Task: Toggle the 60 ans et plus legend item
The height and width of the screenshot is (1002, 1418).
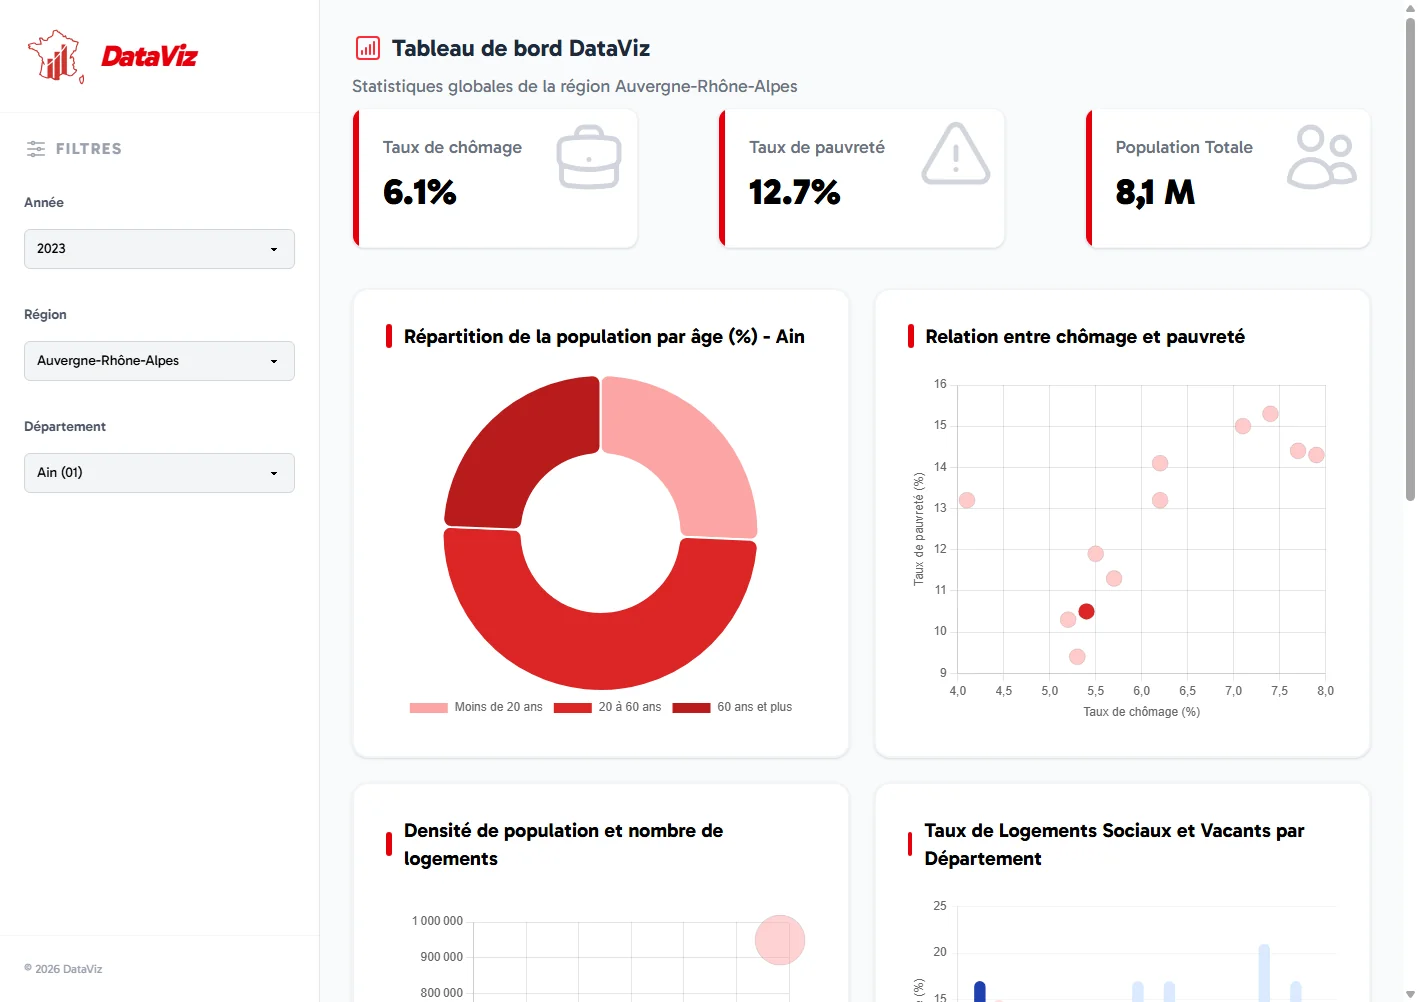Action: click(x=732, y=707)
